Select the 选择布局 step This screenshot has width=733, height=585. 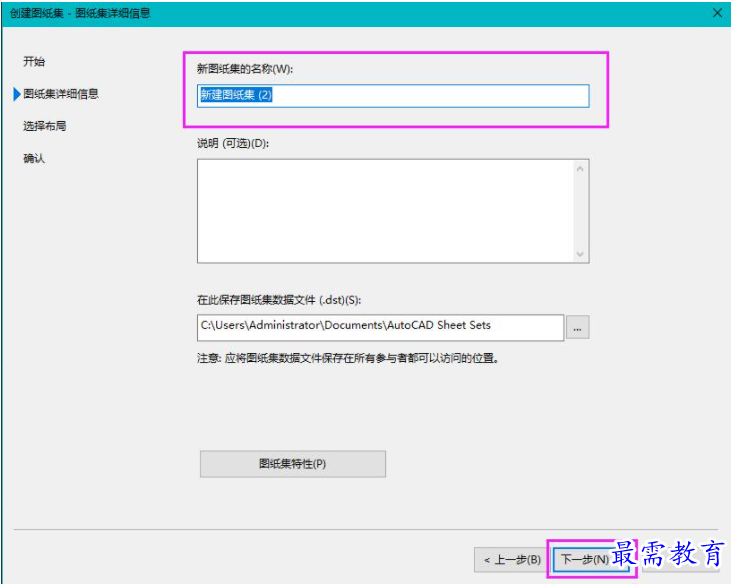click(x=45, y=126)
